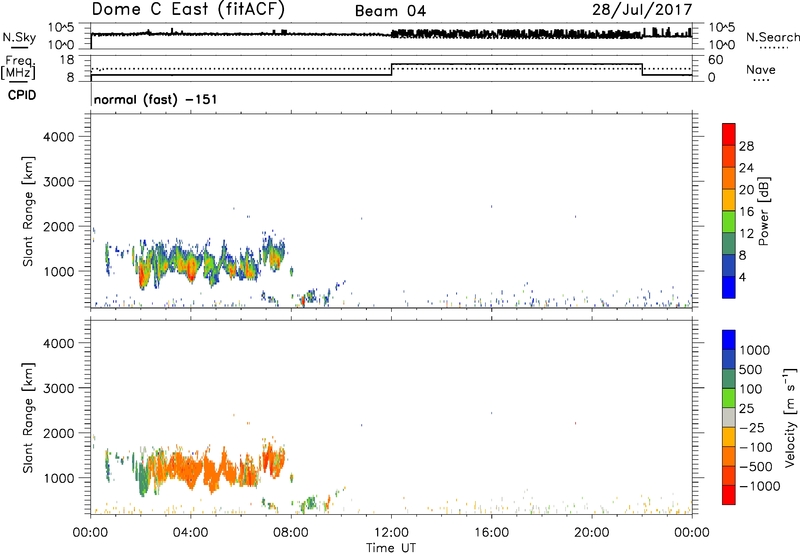Click the '08:00' time tick label

[291, 533]
